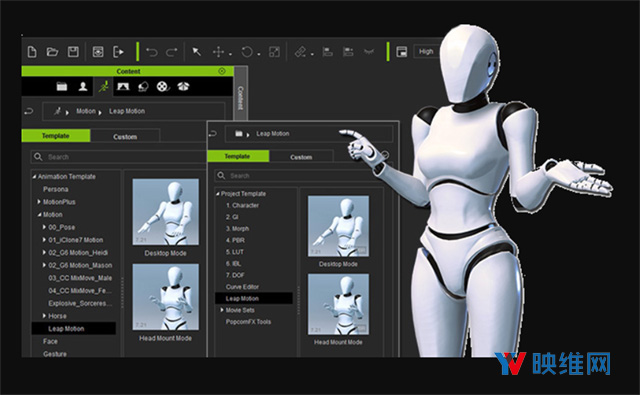
Task: Collapse the Motion tree node
Action: pos(40,215)
